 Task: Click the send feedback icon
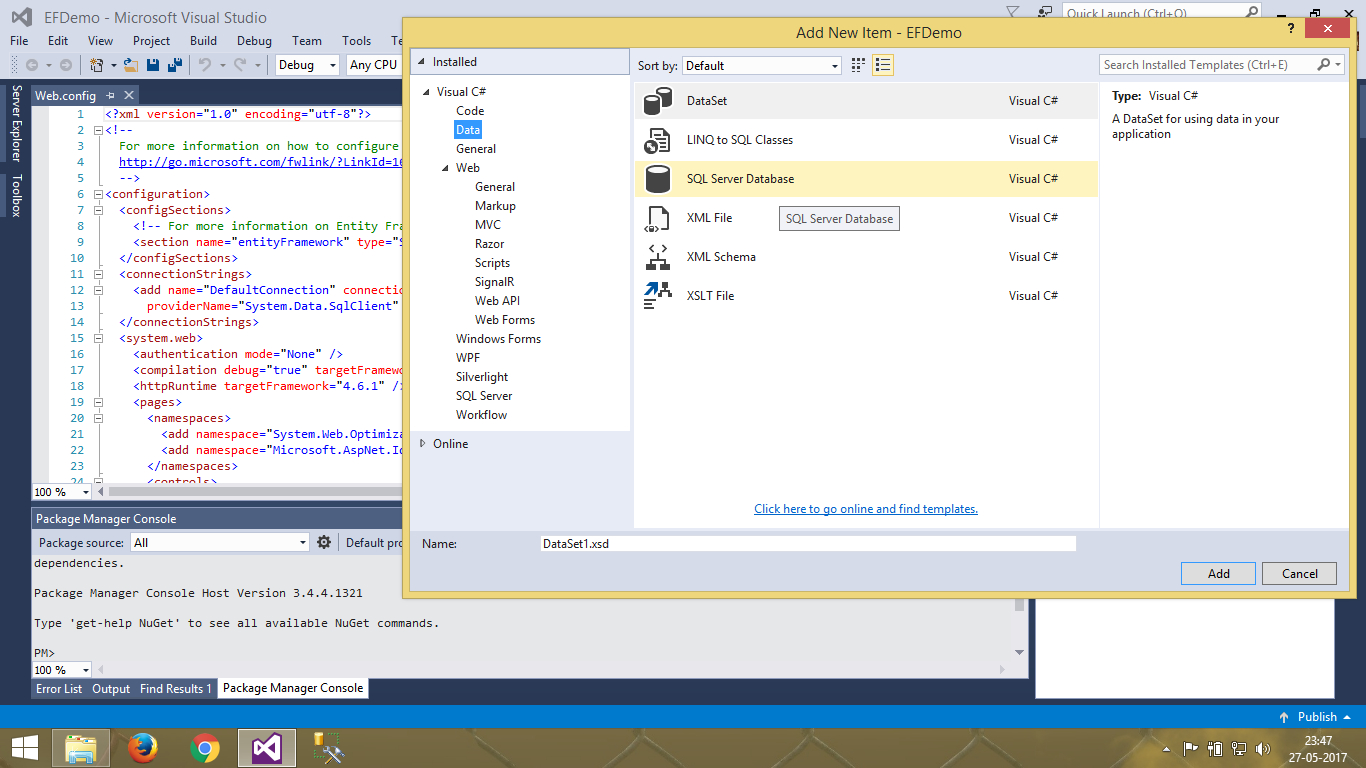(1045, 13)
